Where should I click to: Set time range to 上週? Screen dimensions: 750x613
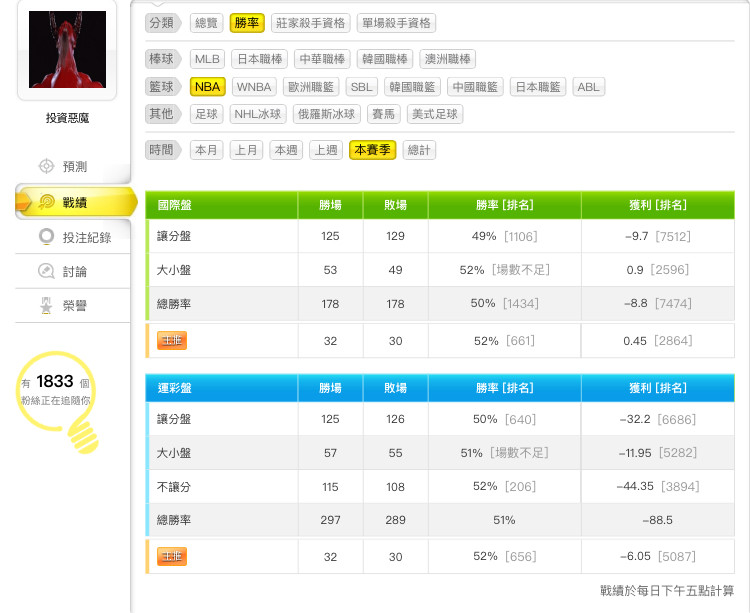pyautogui.click(x=326, y=150)
